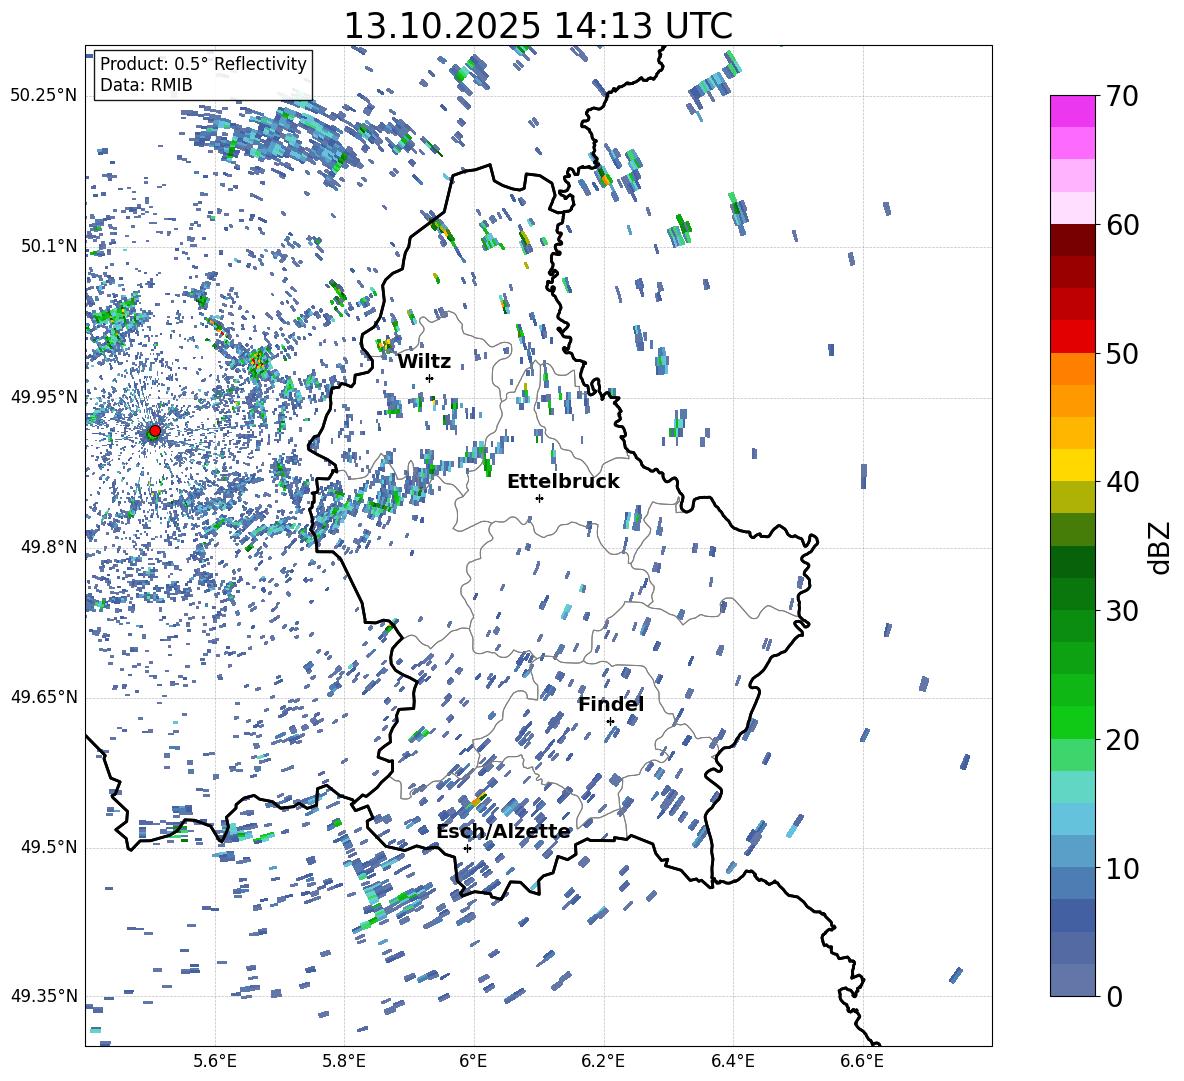This screenshot has height=1081, width=1184.
Task: Click the Findel station cross marker
Action: (610, 721)
